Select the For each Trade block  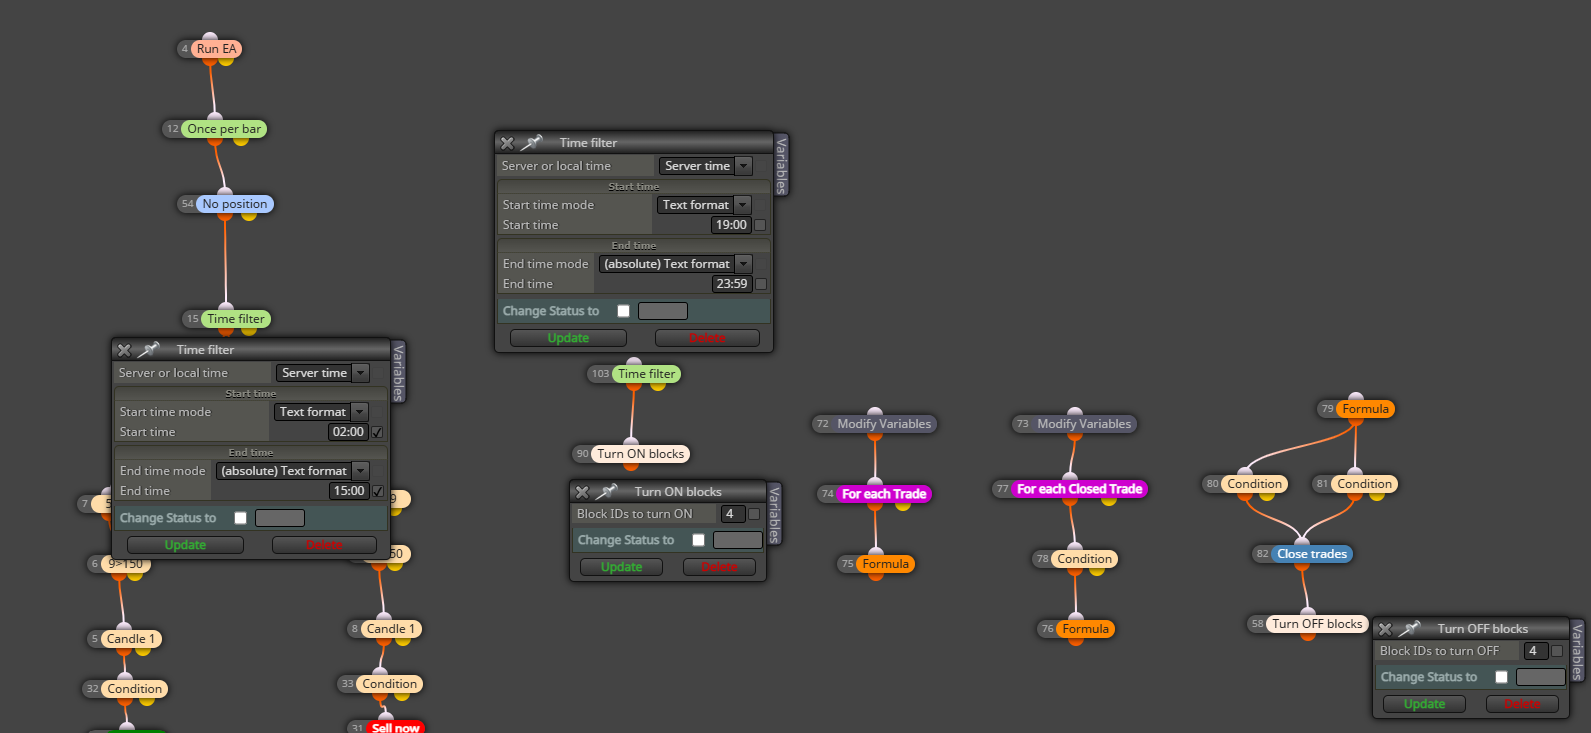click(884, 494)
